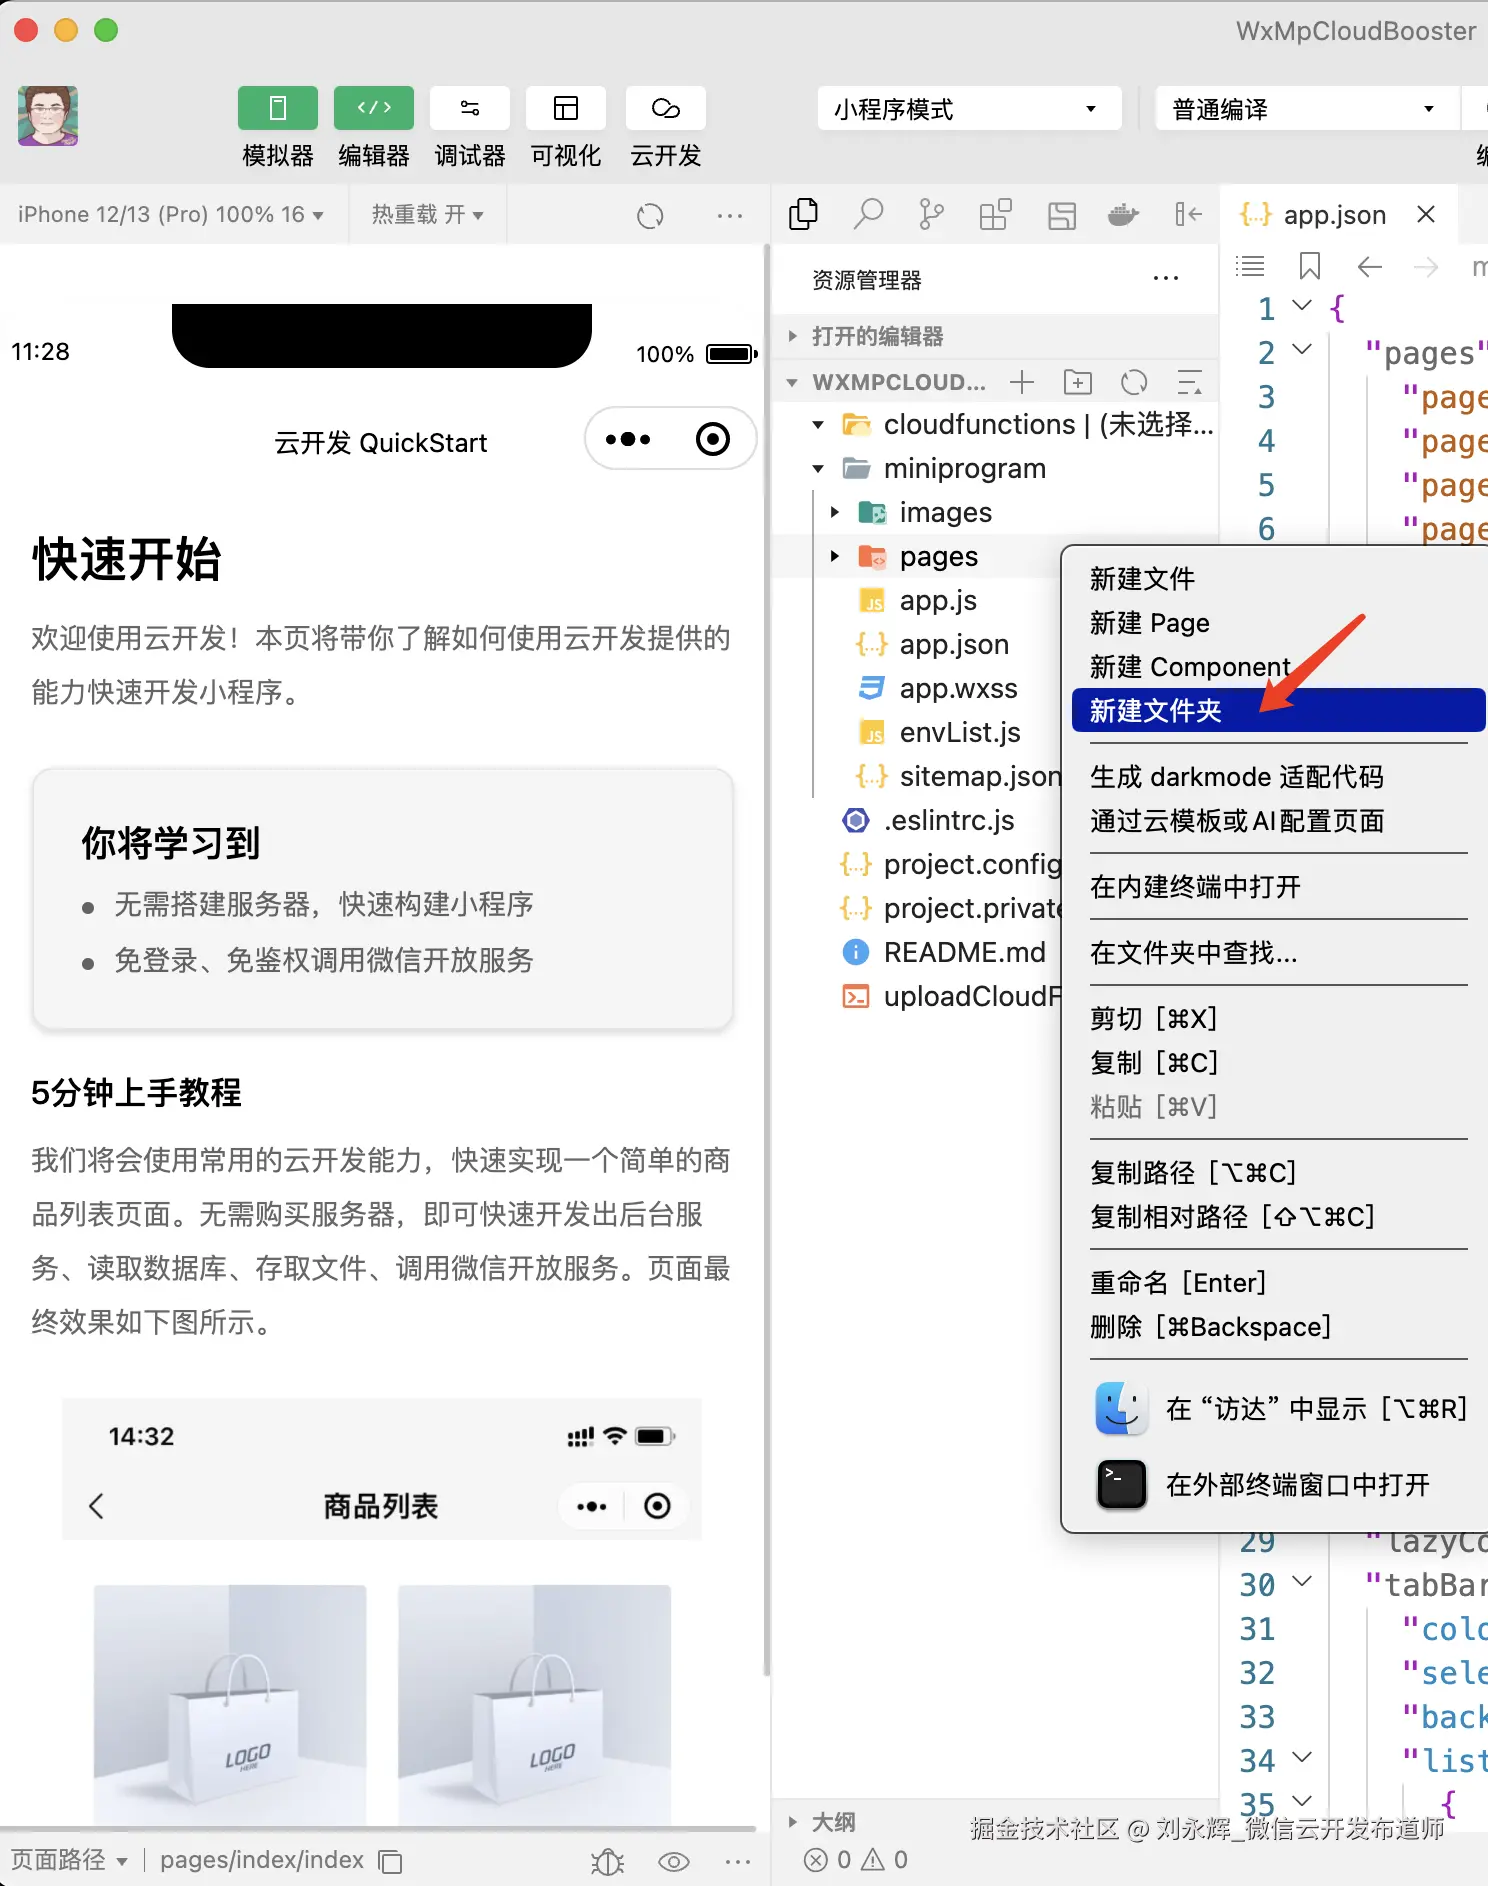Open the Docker whale icon in the activity bar
Screen dimensions: 1488x1886
(1124, 214)
